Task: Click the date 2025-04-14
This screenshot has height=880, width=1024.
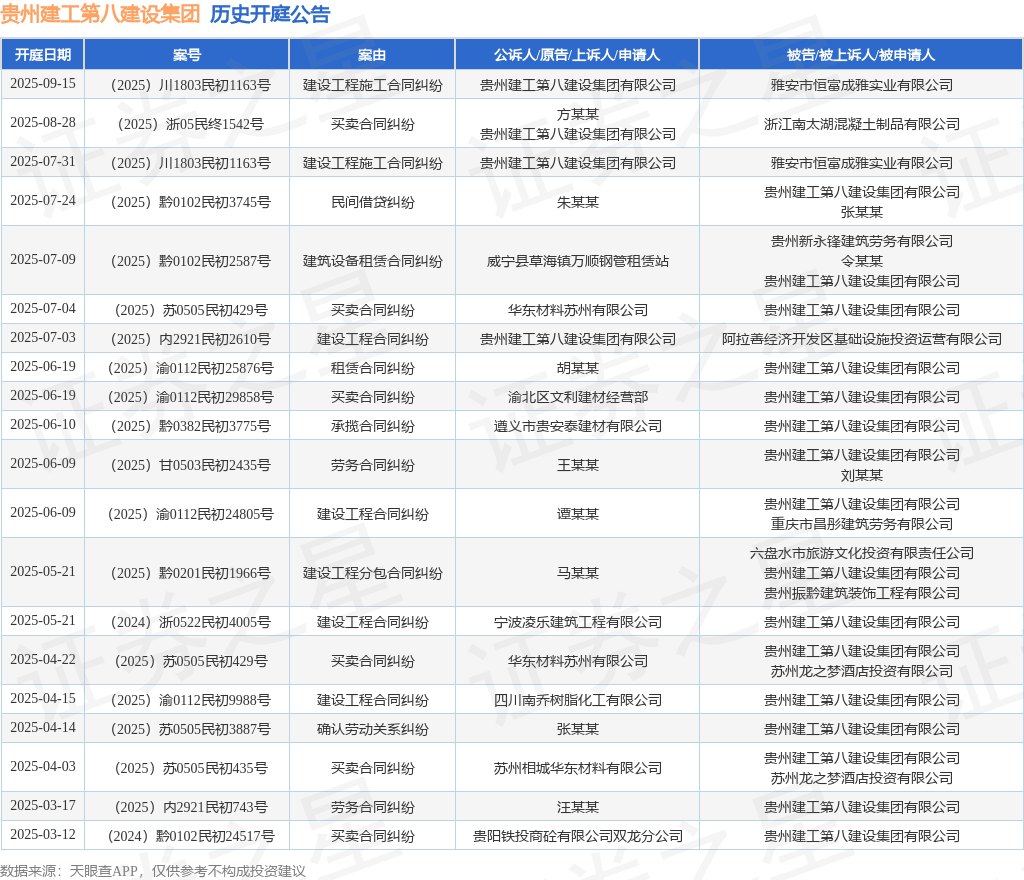Action: tap(43, 728)
